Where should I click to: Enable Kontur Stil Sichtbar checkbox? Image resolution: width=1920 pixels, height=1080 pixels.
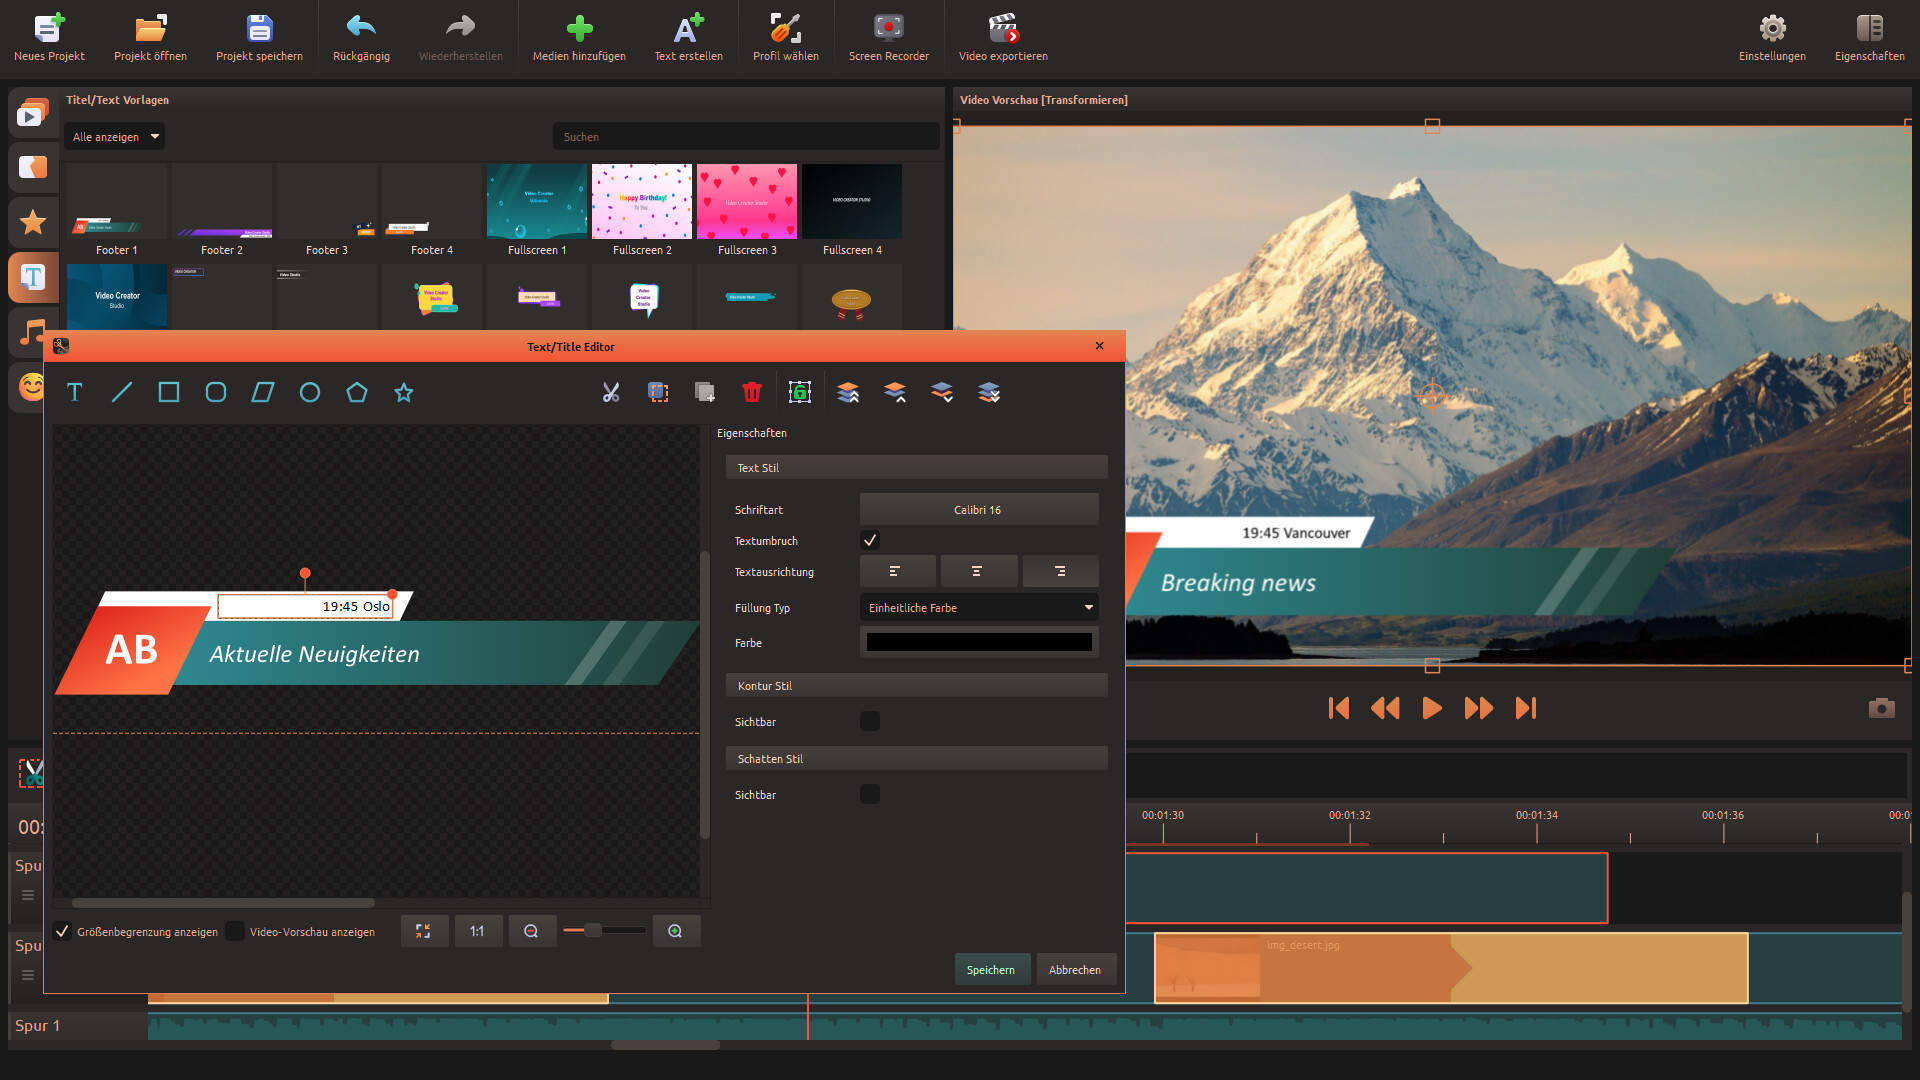pyautogui.click(x=870, y=721)
